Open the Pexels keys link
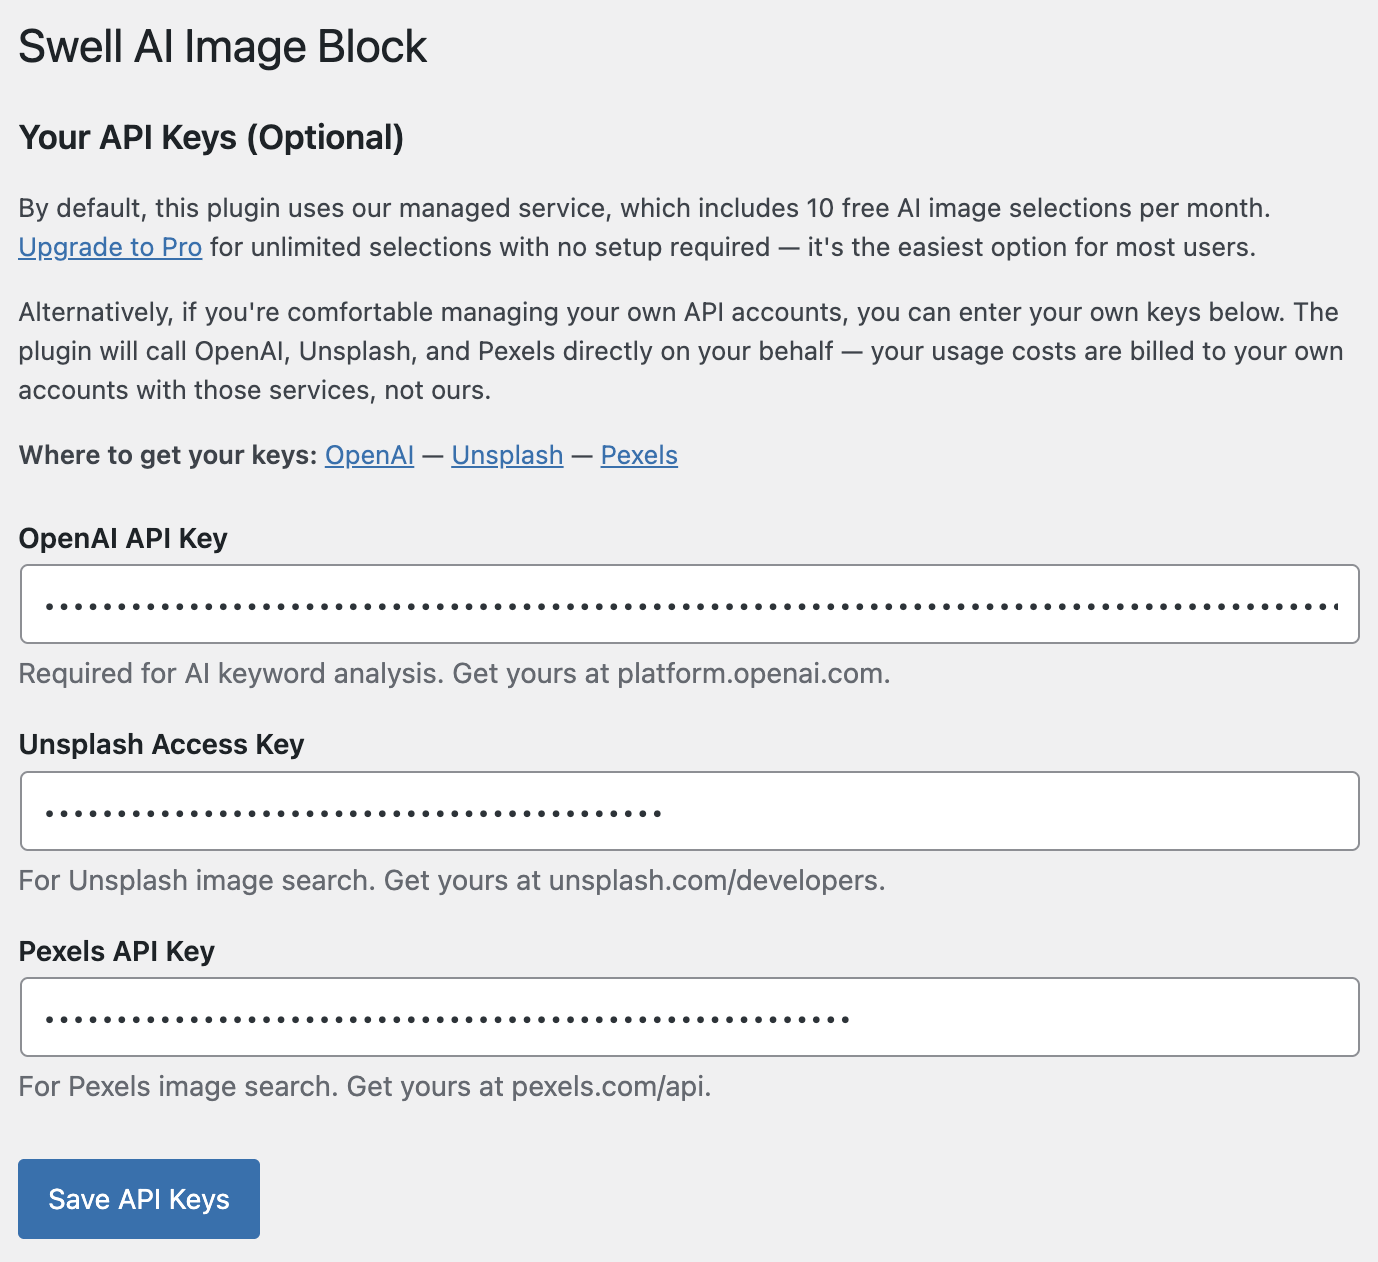 (x=639, y=455)
